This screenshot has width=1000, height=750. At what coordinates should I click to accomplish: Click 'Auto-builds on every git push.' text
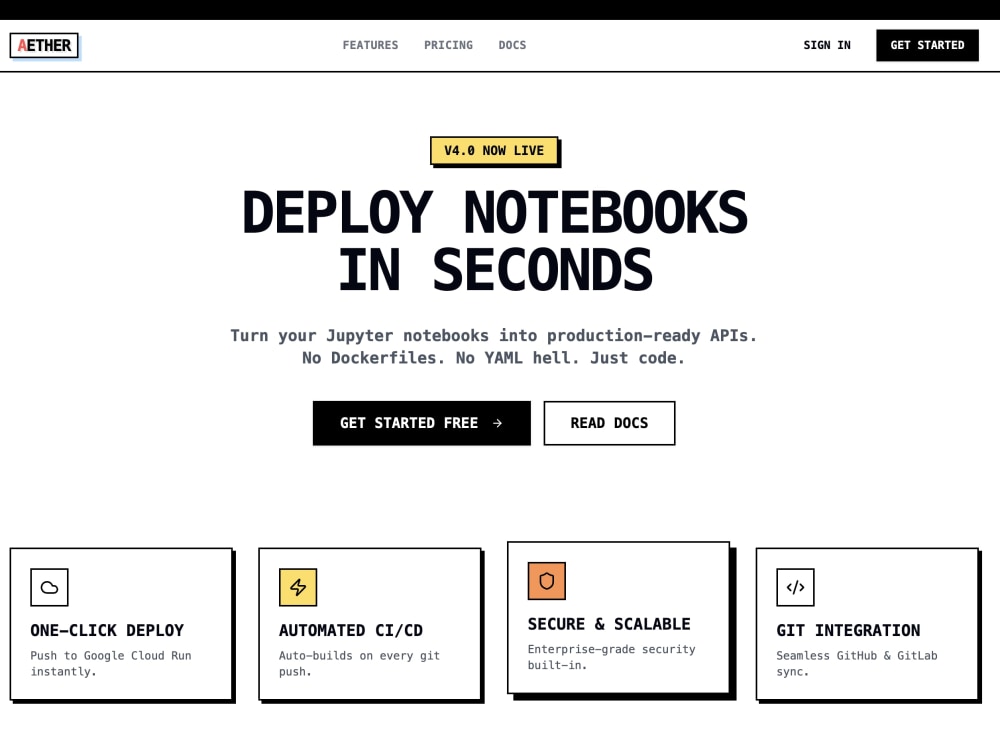pyautogui.click(x=360, y=663)
